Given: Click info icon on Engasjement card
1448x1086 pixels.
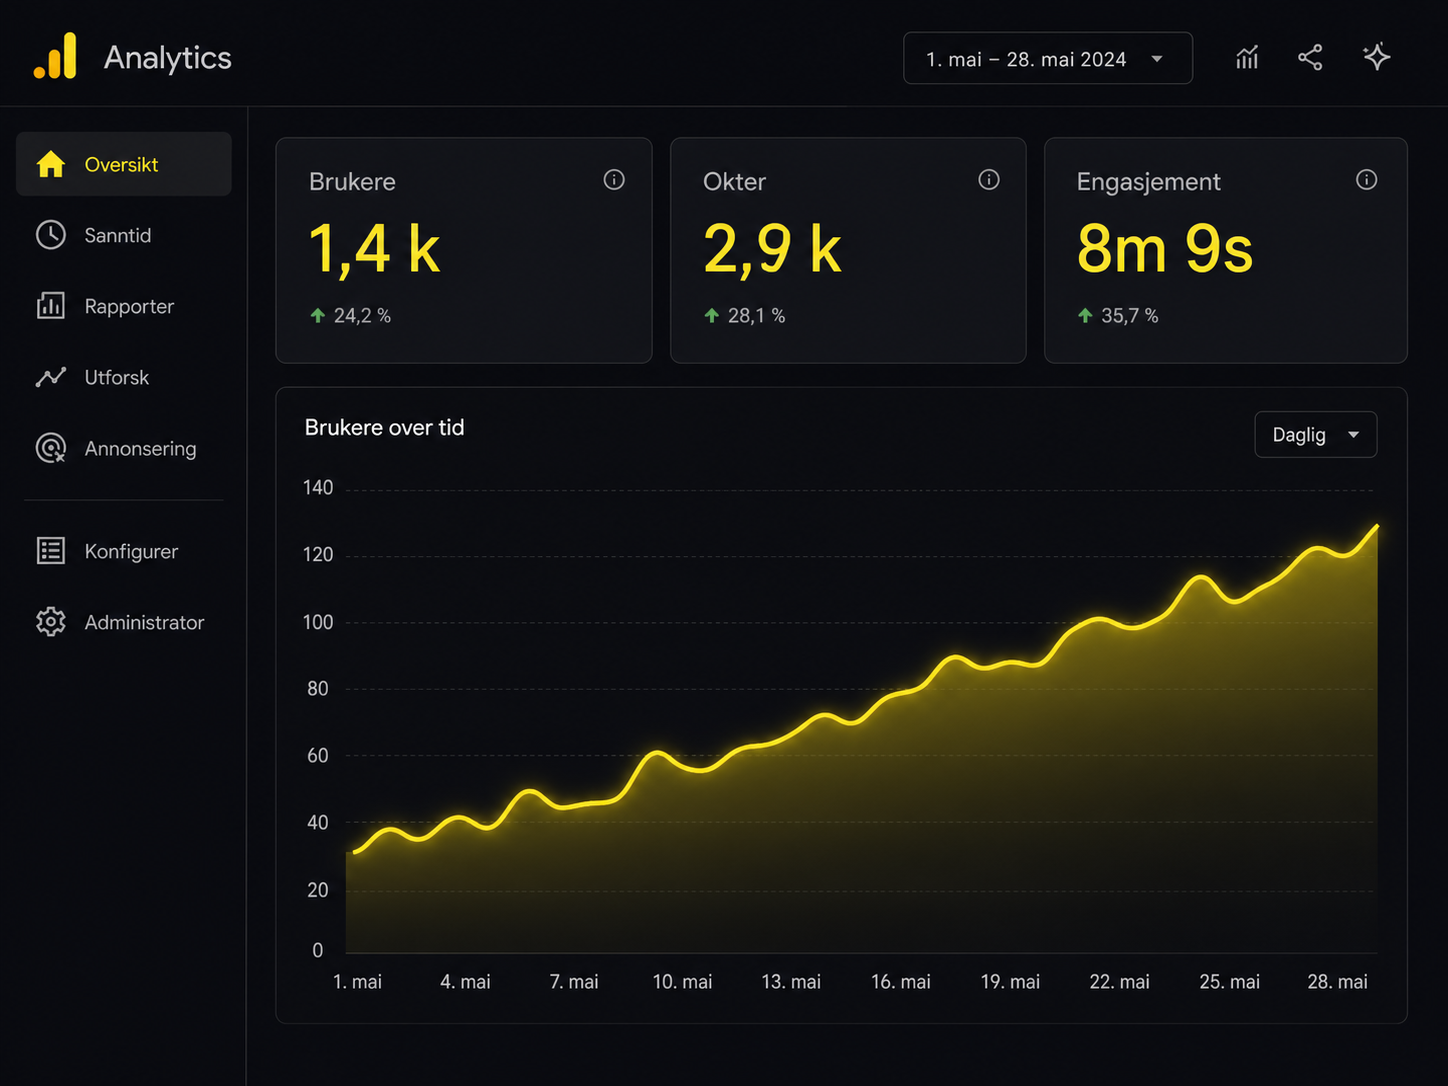Looking at the screenshot, I should coord(1367,179).
